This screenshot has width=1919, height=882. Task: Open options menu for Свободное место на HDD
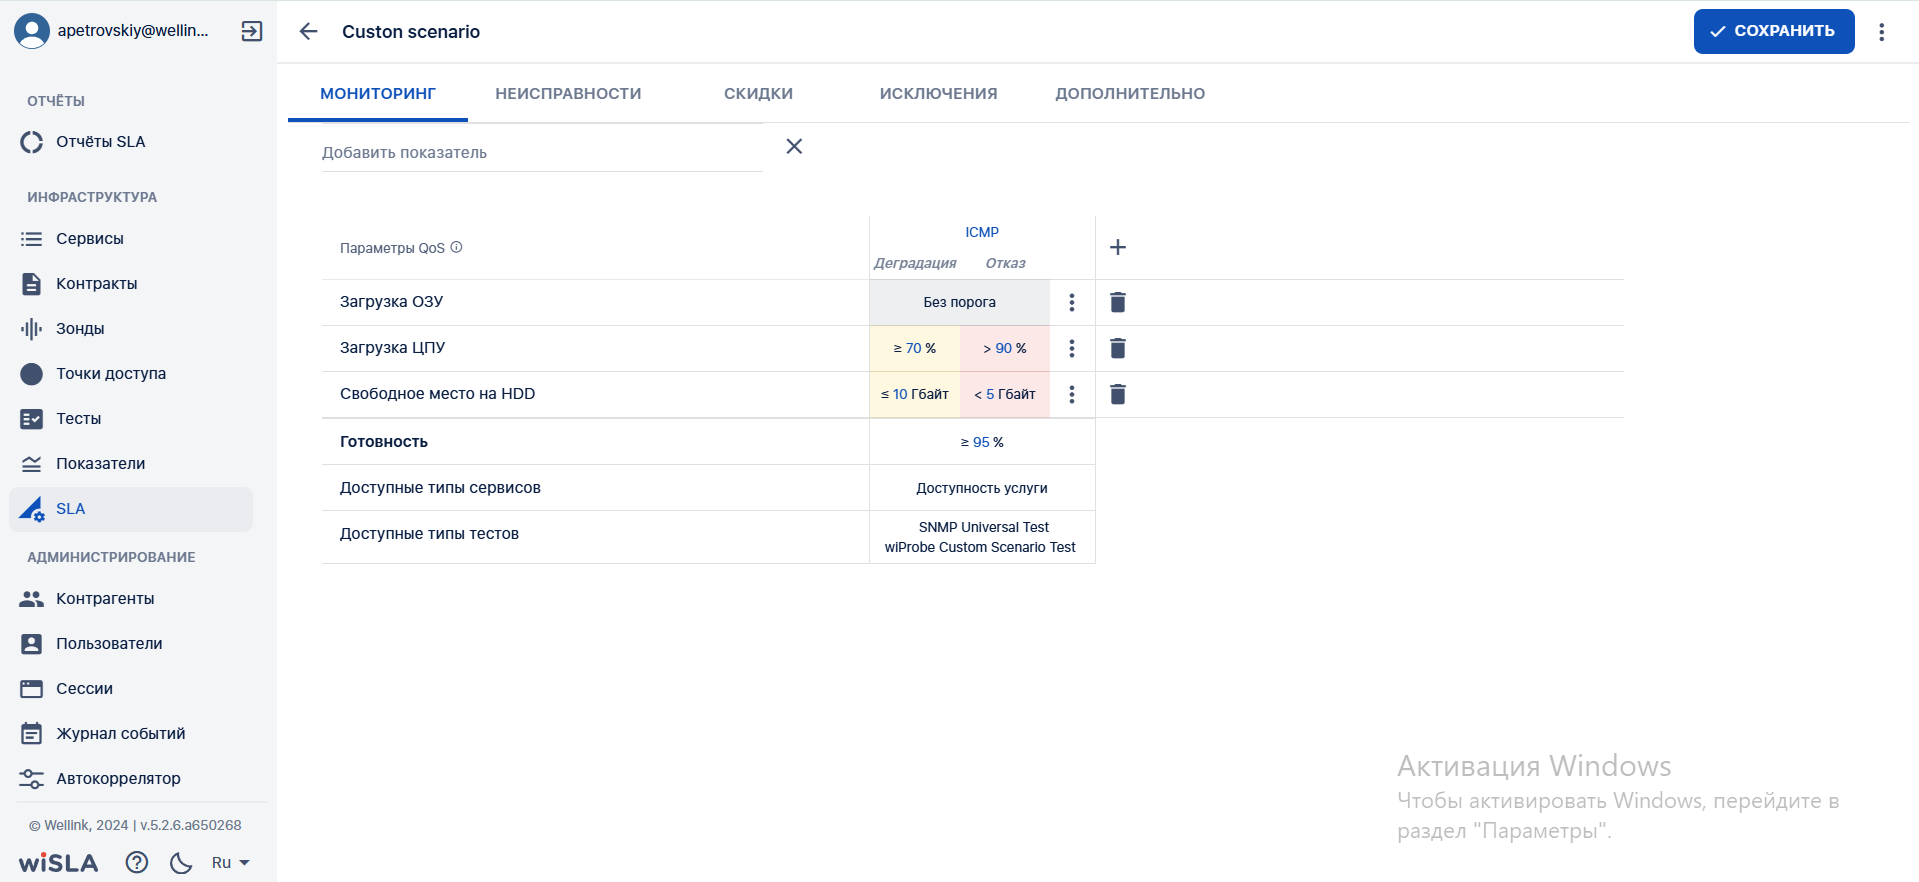coord(1072,394)
